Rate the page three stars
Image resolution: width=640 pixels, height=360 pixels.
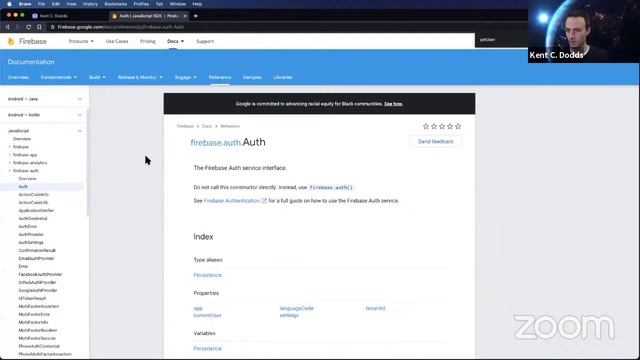(442, 127)
